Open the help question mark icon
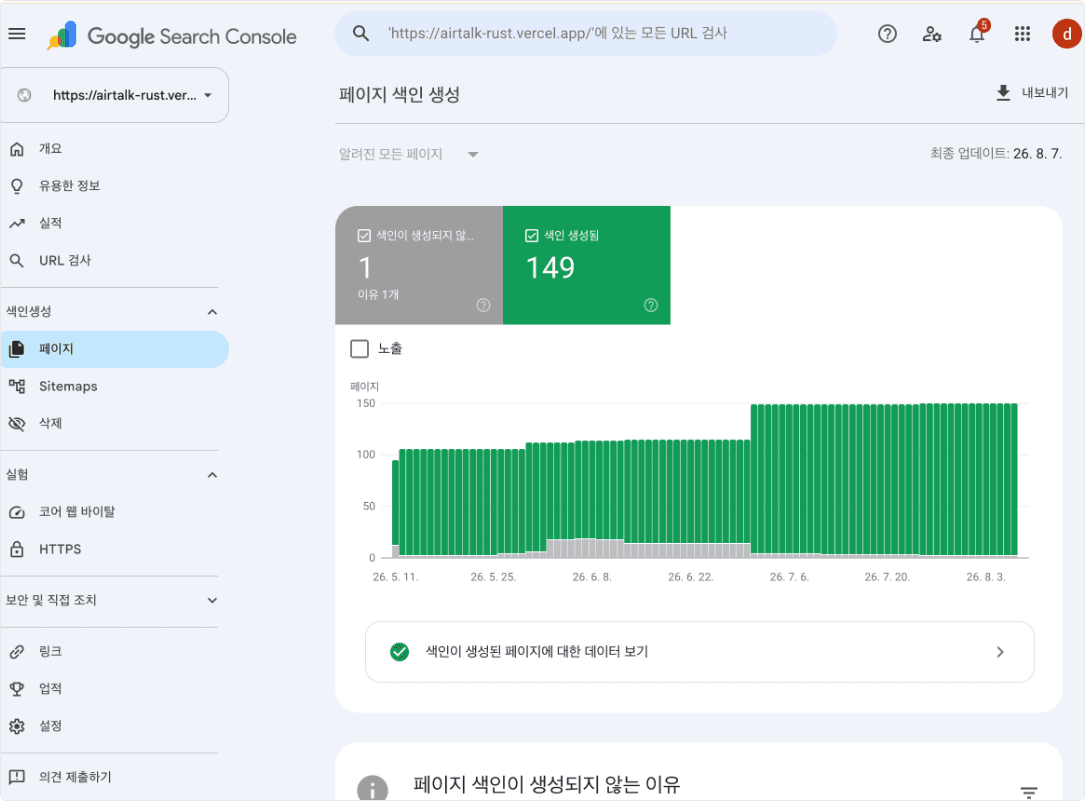The width and height of the screenshot is (1085, 801). tap(887, 34)
